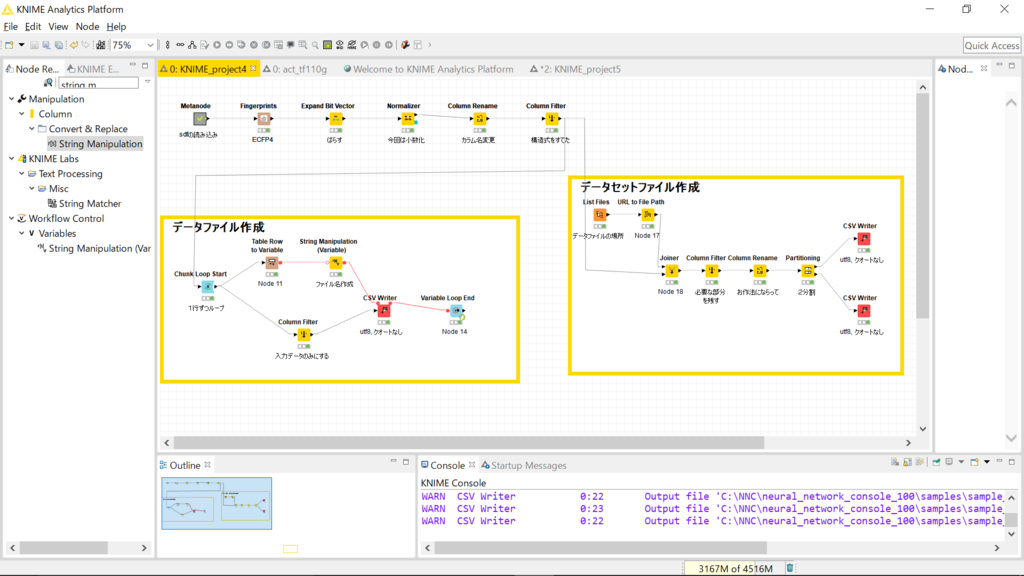
Task: Select the Column Rename node in top row
Action: pyautogui.click(x=480, y=119)
